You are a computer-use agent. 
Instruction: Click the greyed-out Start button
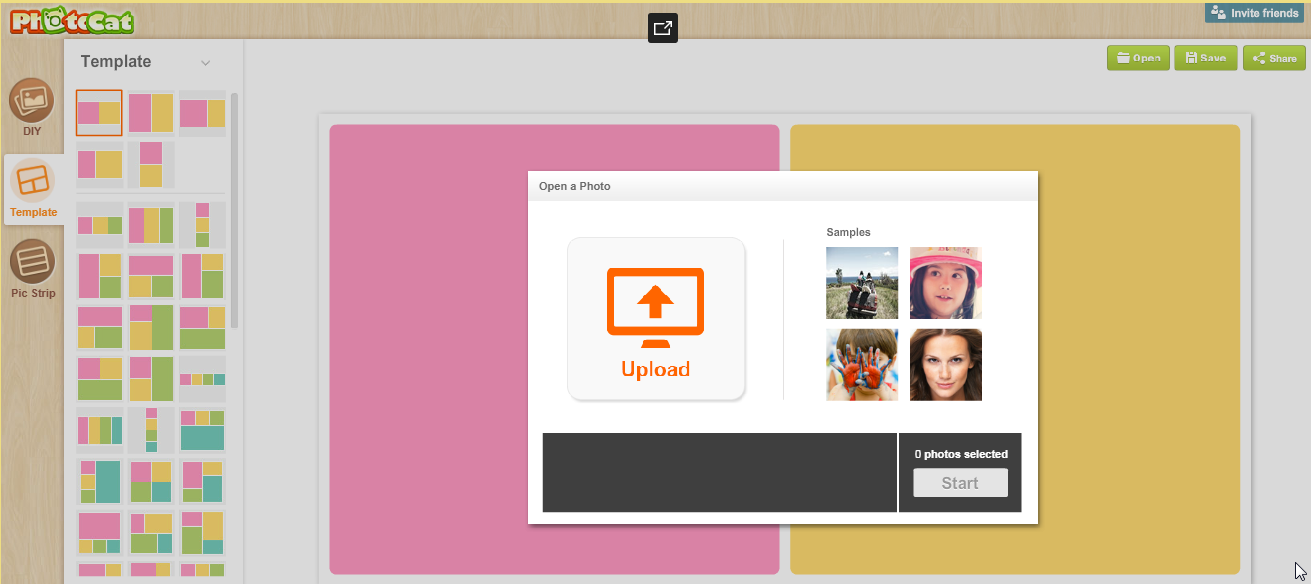tap(960, 483)
